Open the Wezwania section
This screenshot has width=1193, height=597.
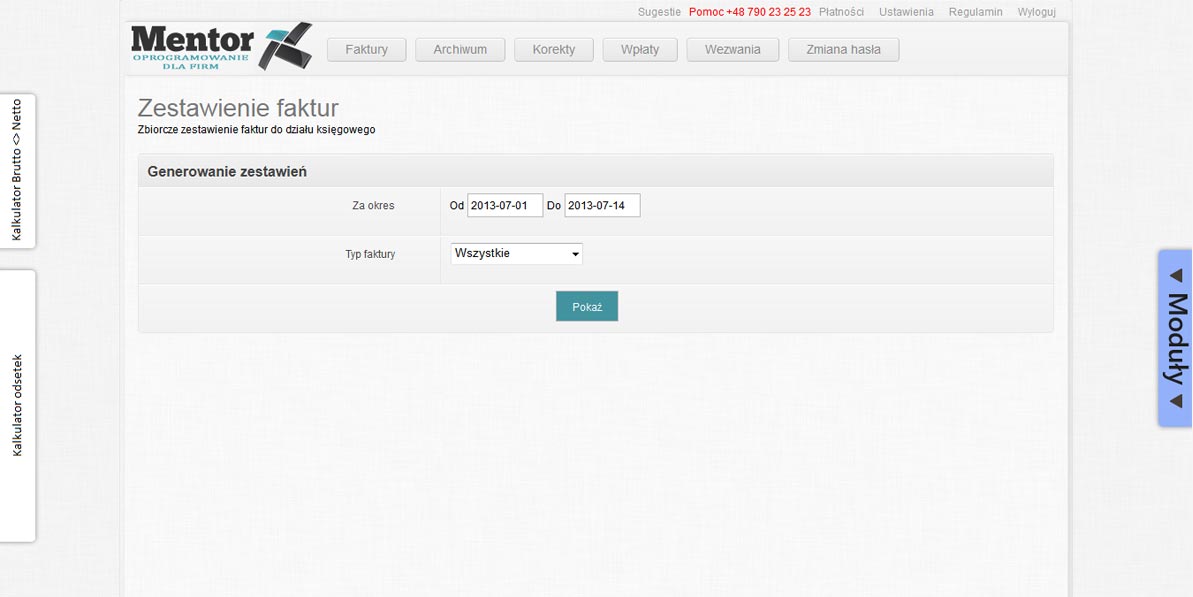[732, 50]
